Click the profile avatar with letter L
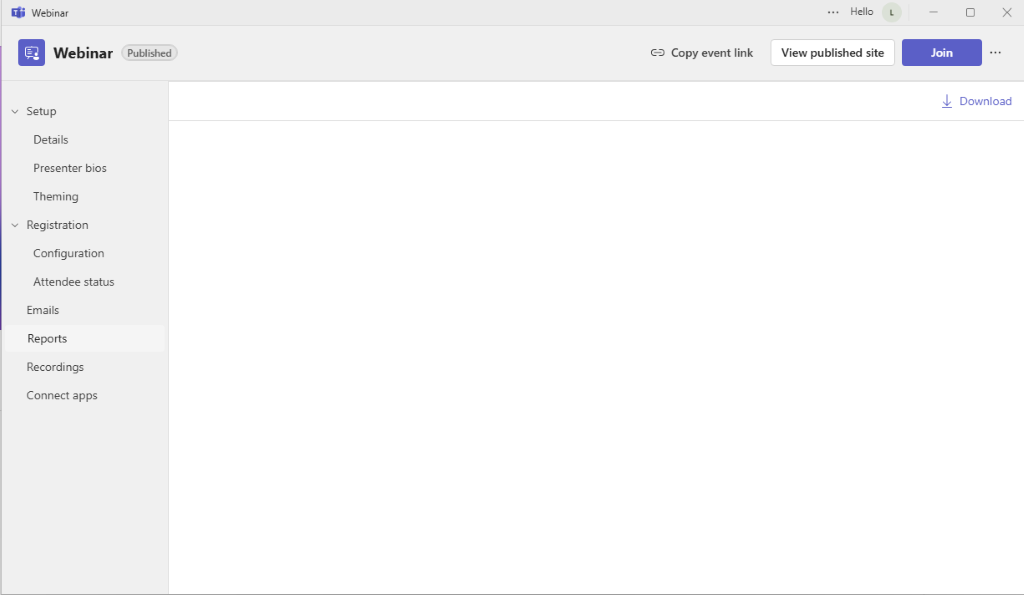Screen dimensions: 1024x595 [x=891, y=12]
